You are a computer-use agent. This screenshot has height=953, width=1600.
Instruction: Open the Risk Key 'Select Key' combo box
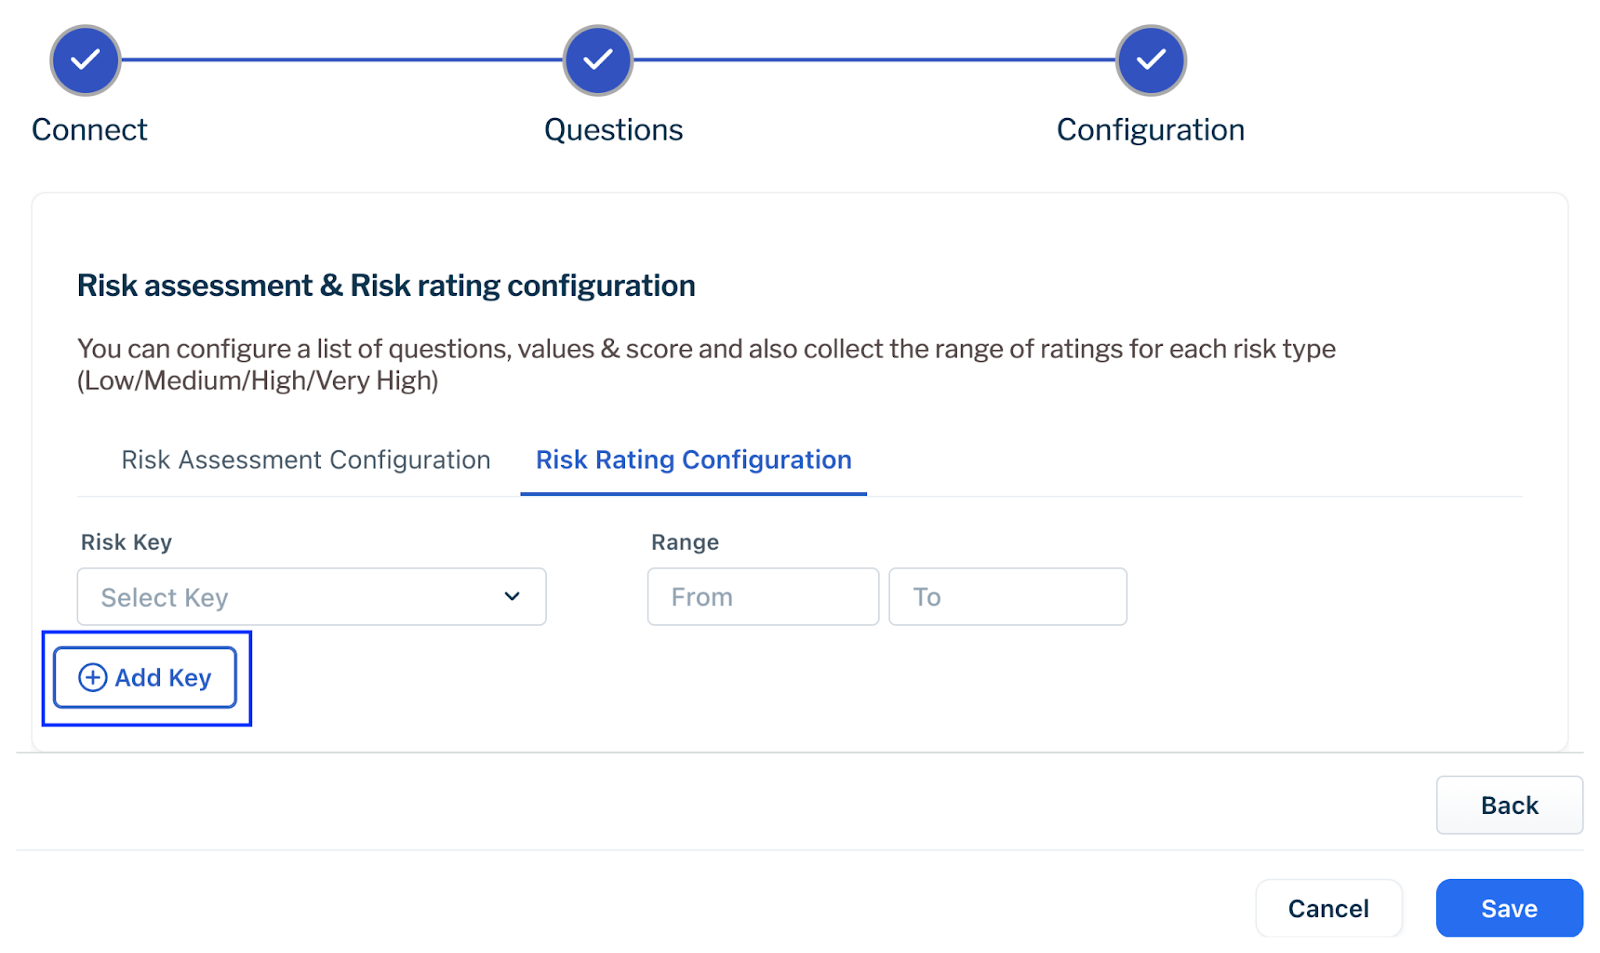[x=290, y=597]
